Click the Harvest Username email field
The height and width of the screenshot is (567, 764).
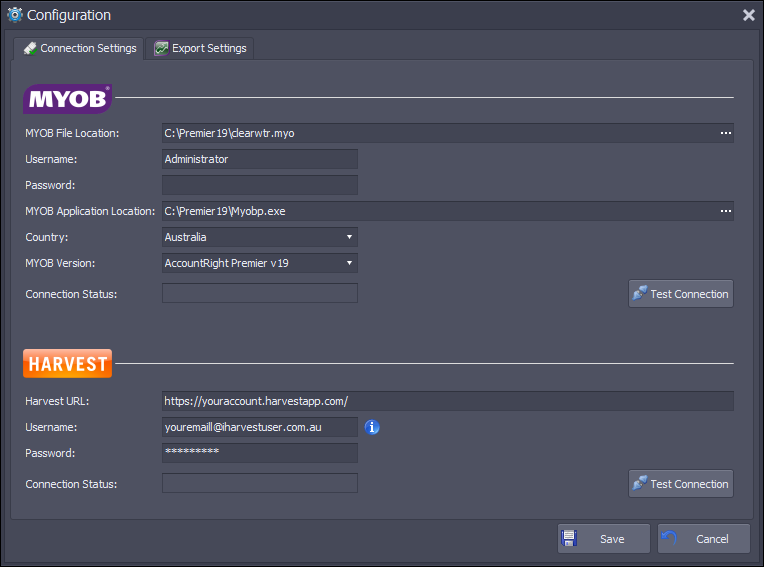tap(260, 427)
